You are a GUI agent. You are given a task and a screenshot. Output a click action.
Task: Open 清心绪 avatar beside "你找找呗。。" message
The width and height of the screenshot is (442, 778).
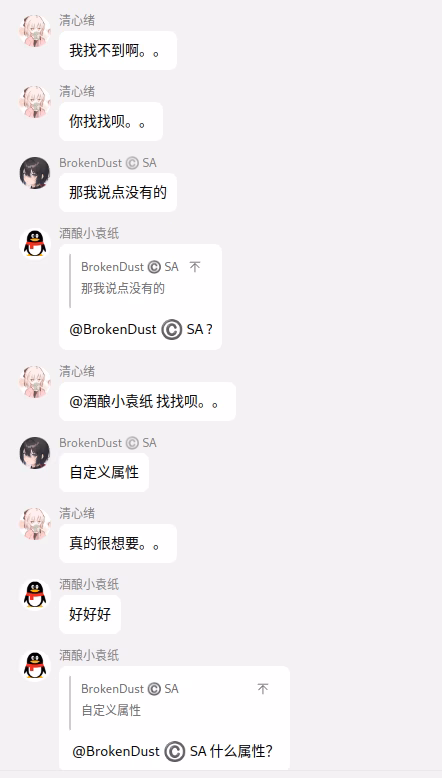pyautogui.click(x=35, y=102)
